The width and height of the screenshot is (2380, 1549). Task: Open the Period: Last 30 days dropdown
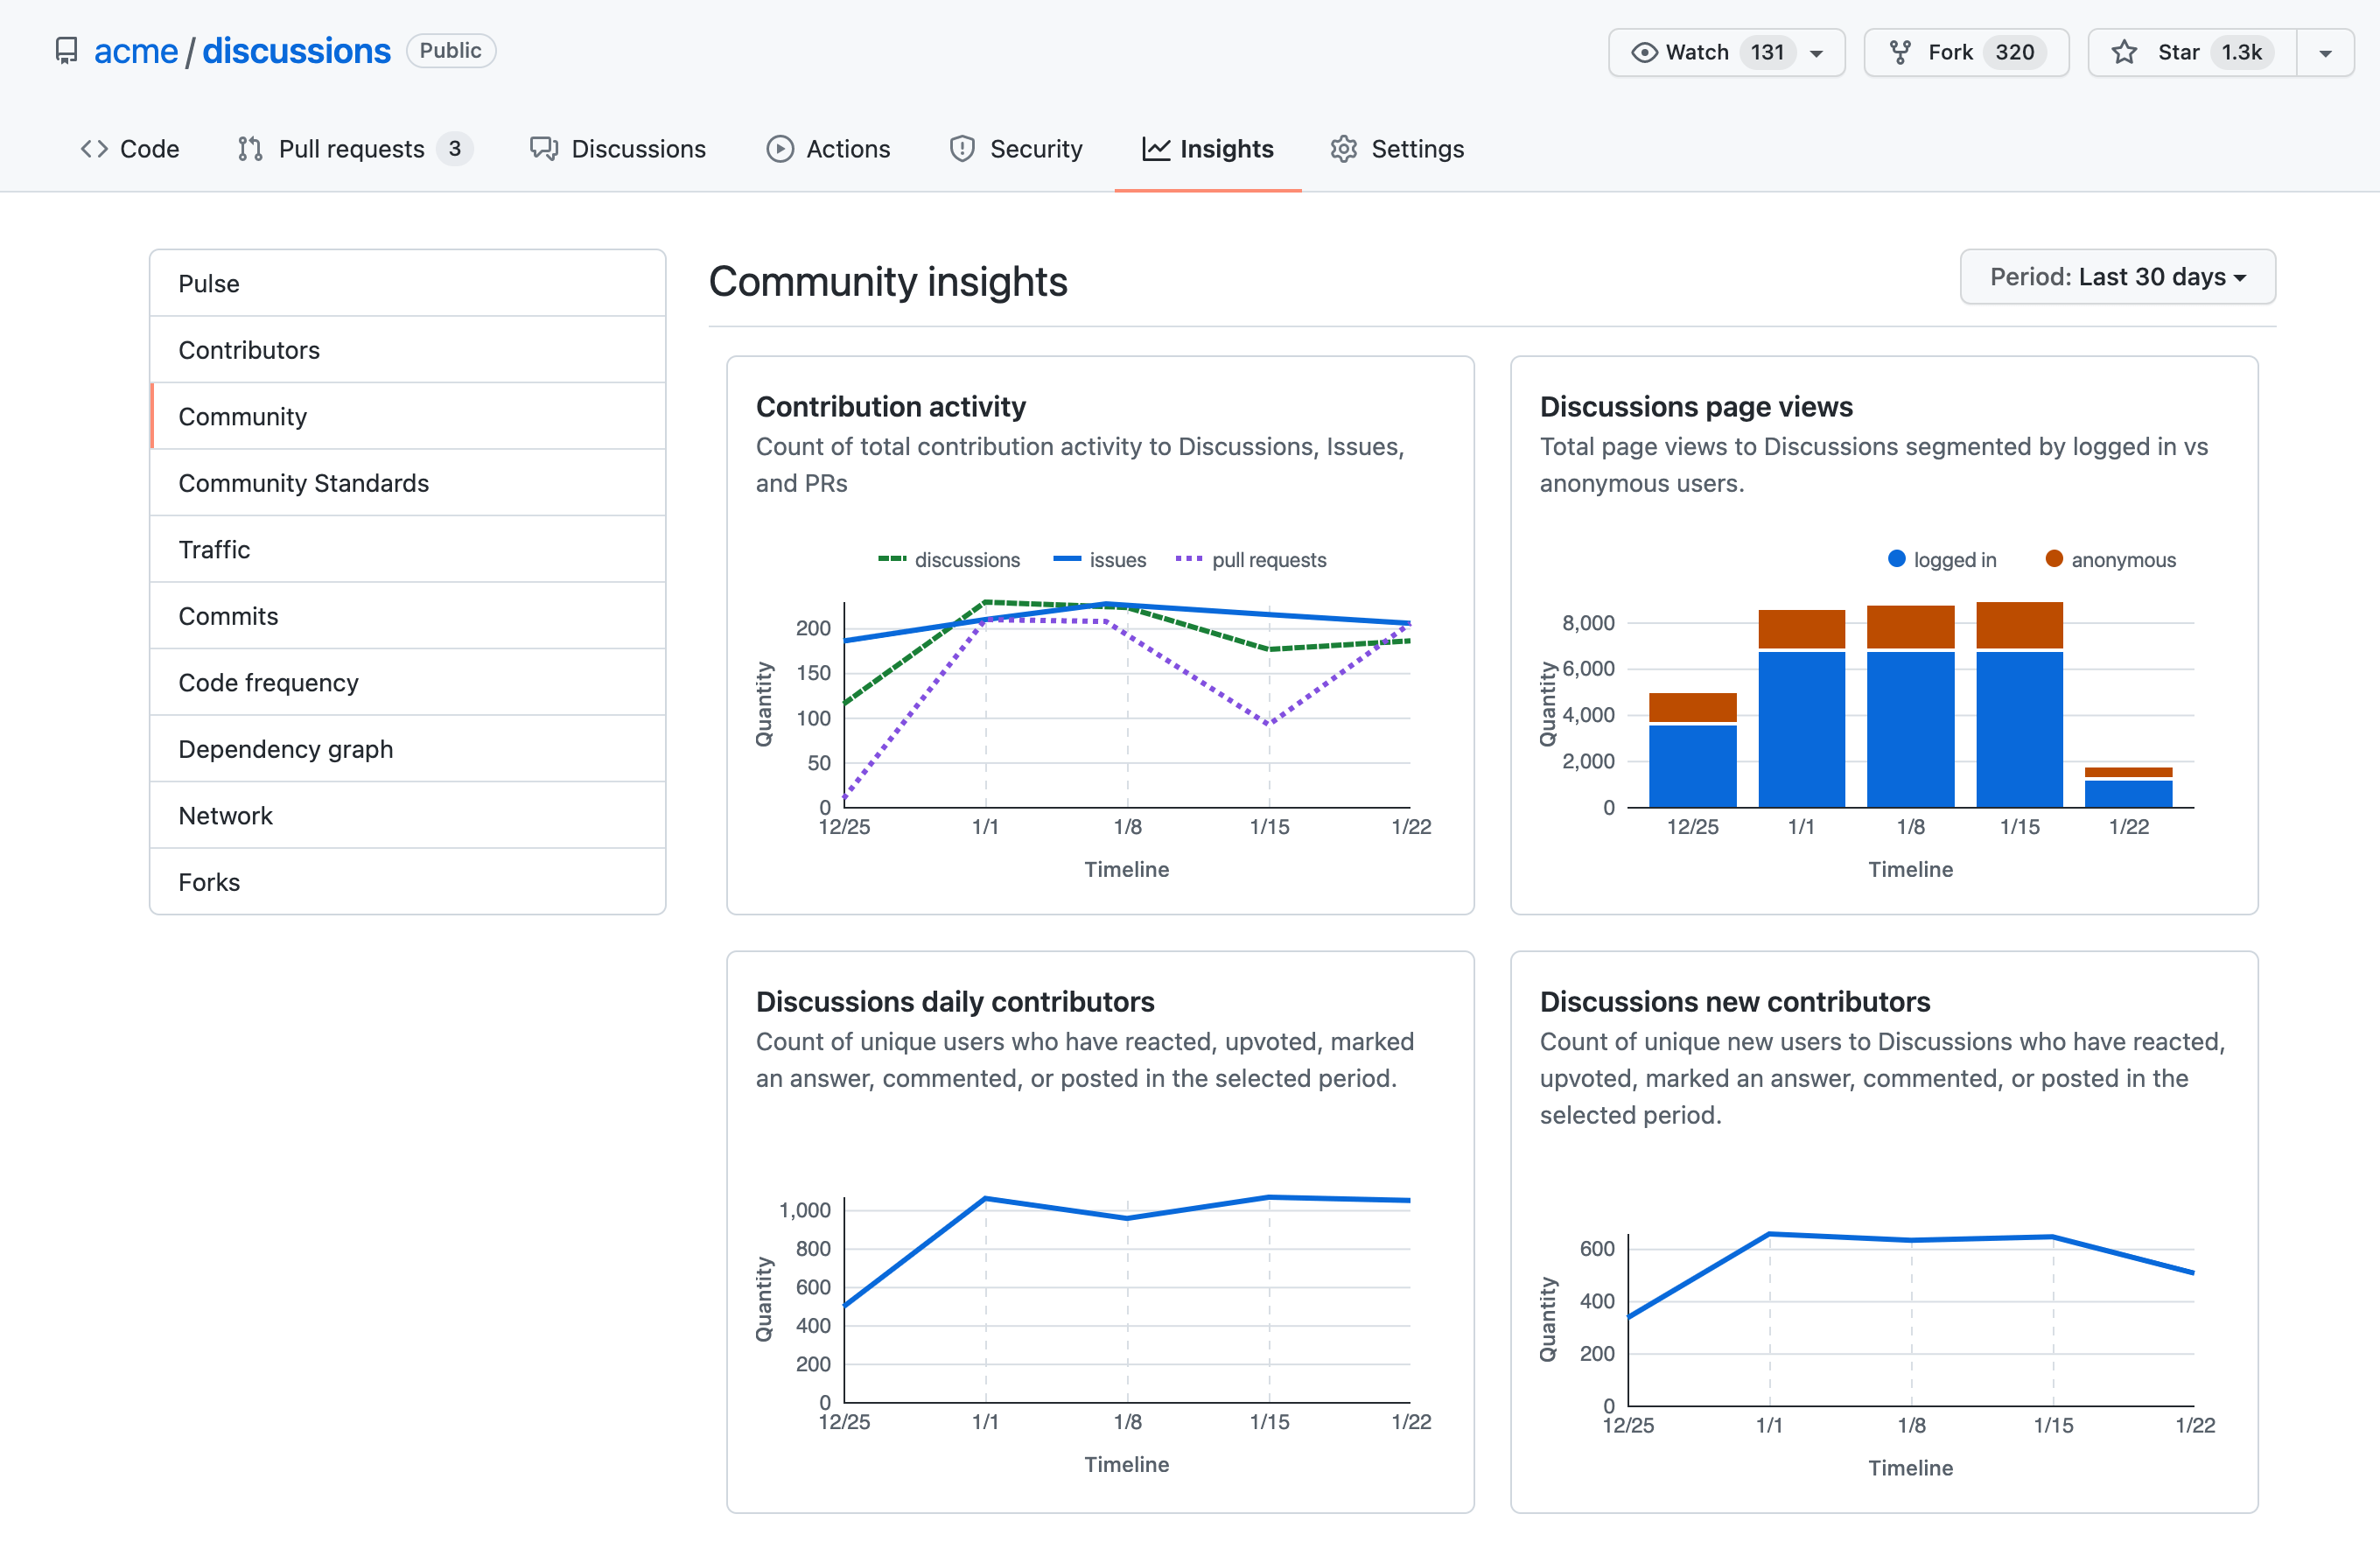tap(2117, 277)
